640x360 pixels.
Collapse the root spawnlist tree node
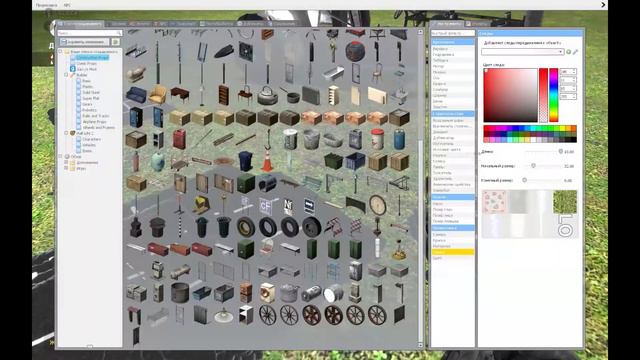coord(60,52)
